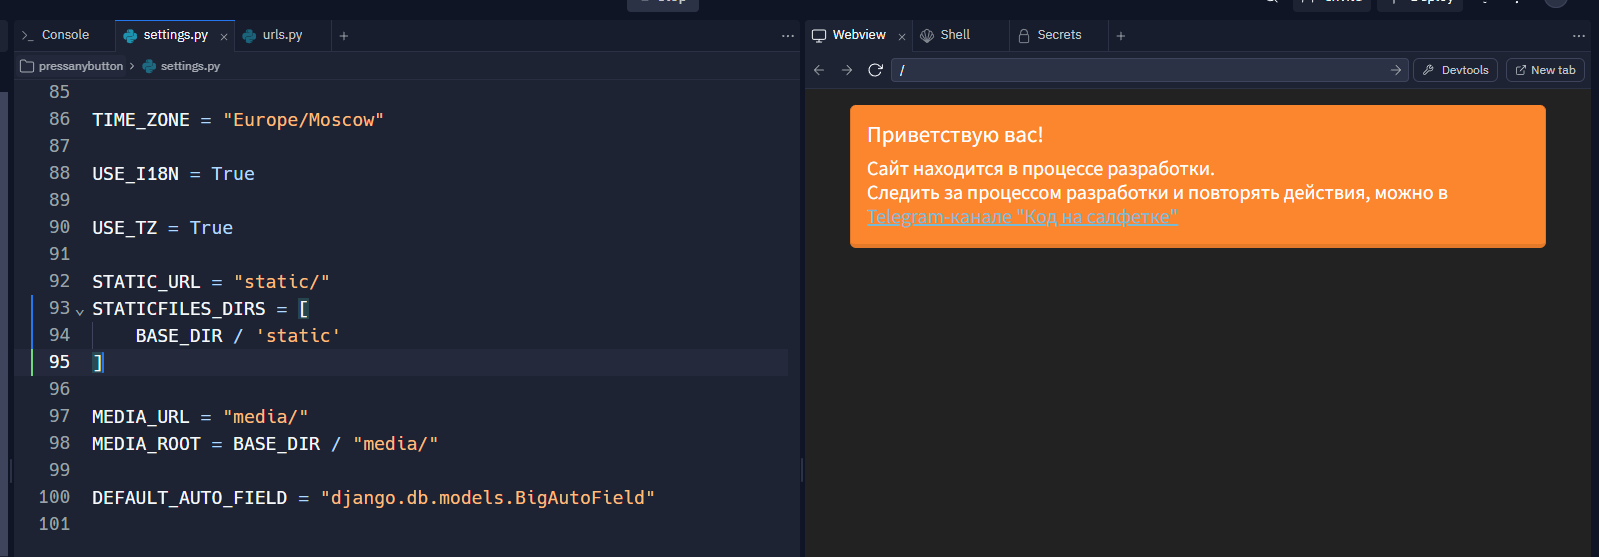This screenshot has height=557, width=1599.
Task: Close the Webview tab
Action: pos(902,36)
